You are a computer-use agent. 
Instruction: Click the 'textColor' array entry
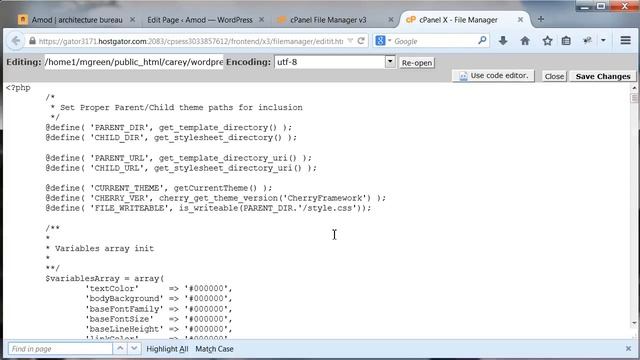(158, 288)
